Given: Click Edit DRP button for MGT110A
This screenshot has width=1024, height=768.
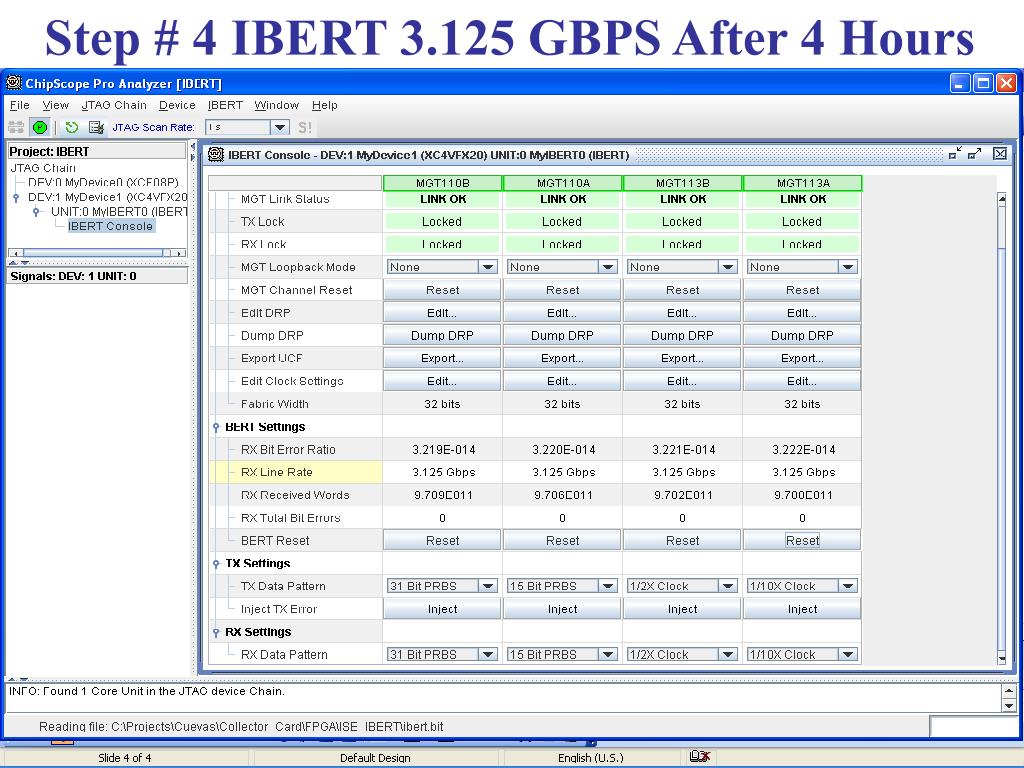Looking at the screenshot, I should pos(562,312).
